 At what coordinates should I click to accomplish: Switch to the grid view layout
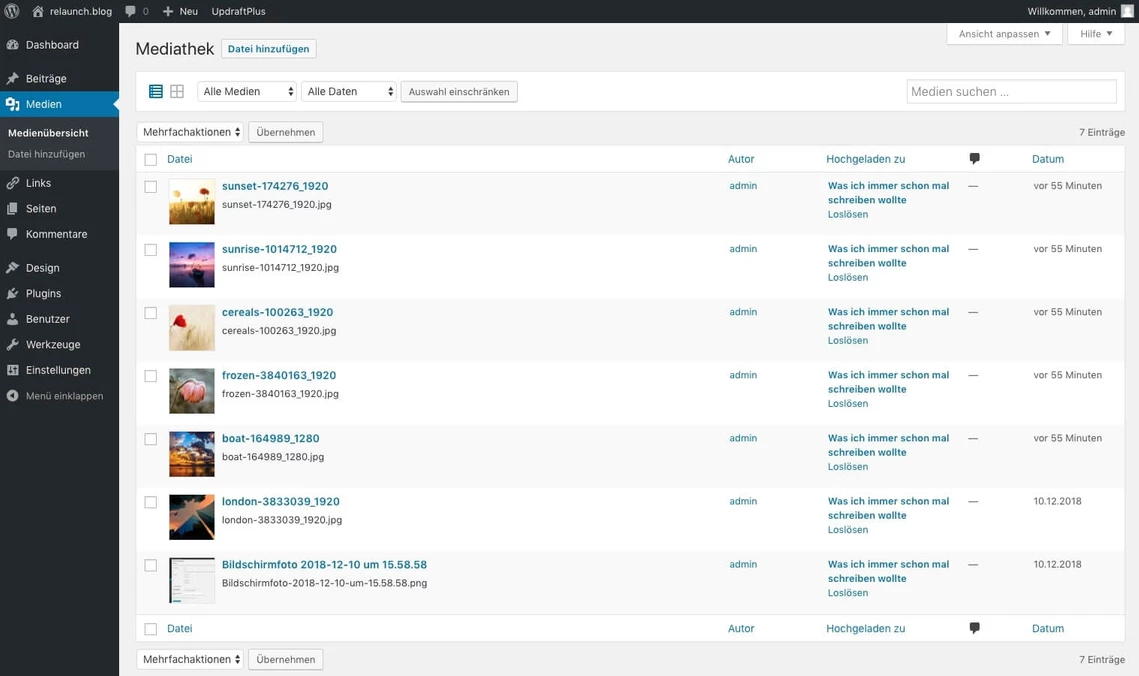[177, 91]
